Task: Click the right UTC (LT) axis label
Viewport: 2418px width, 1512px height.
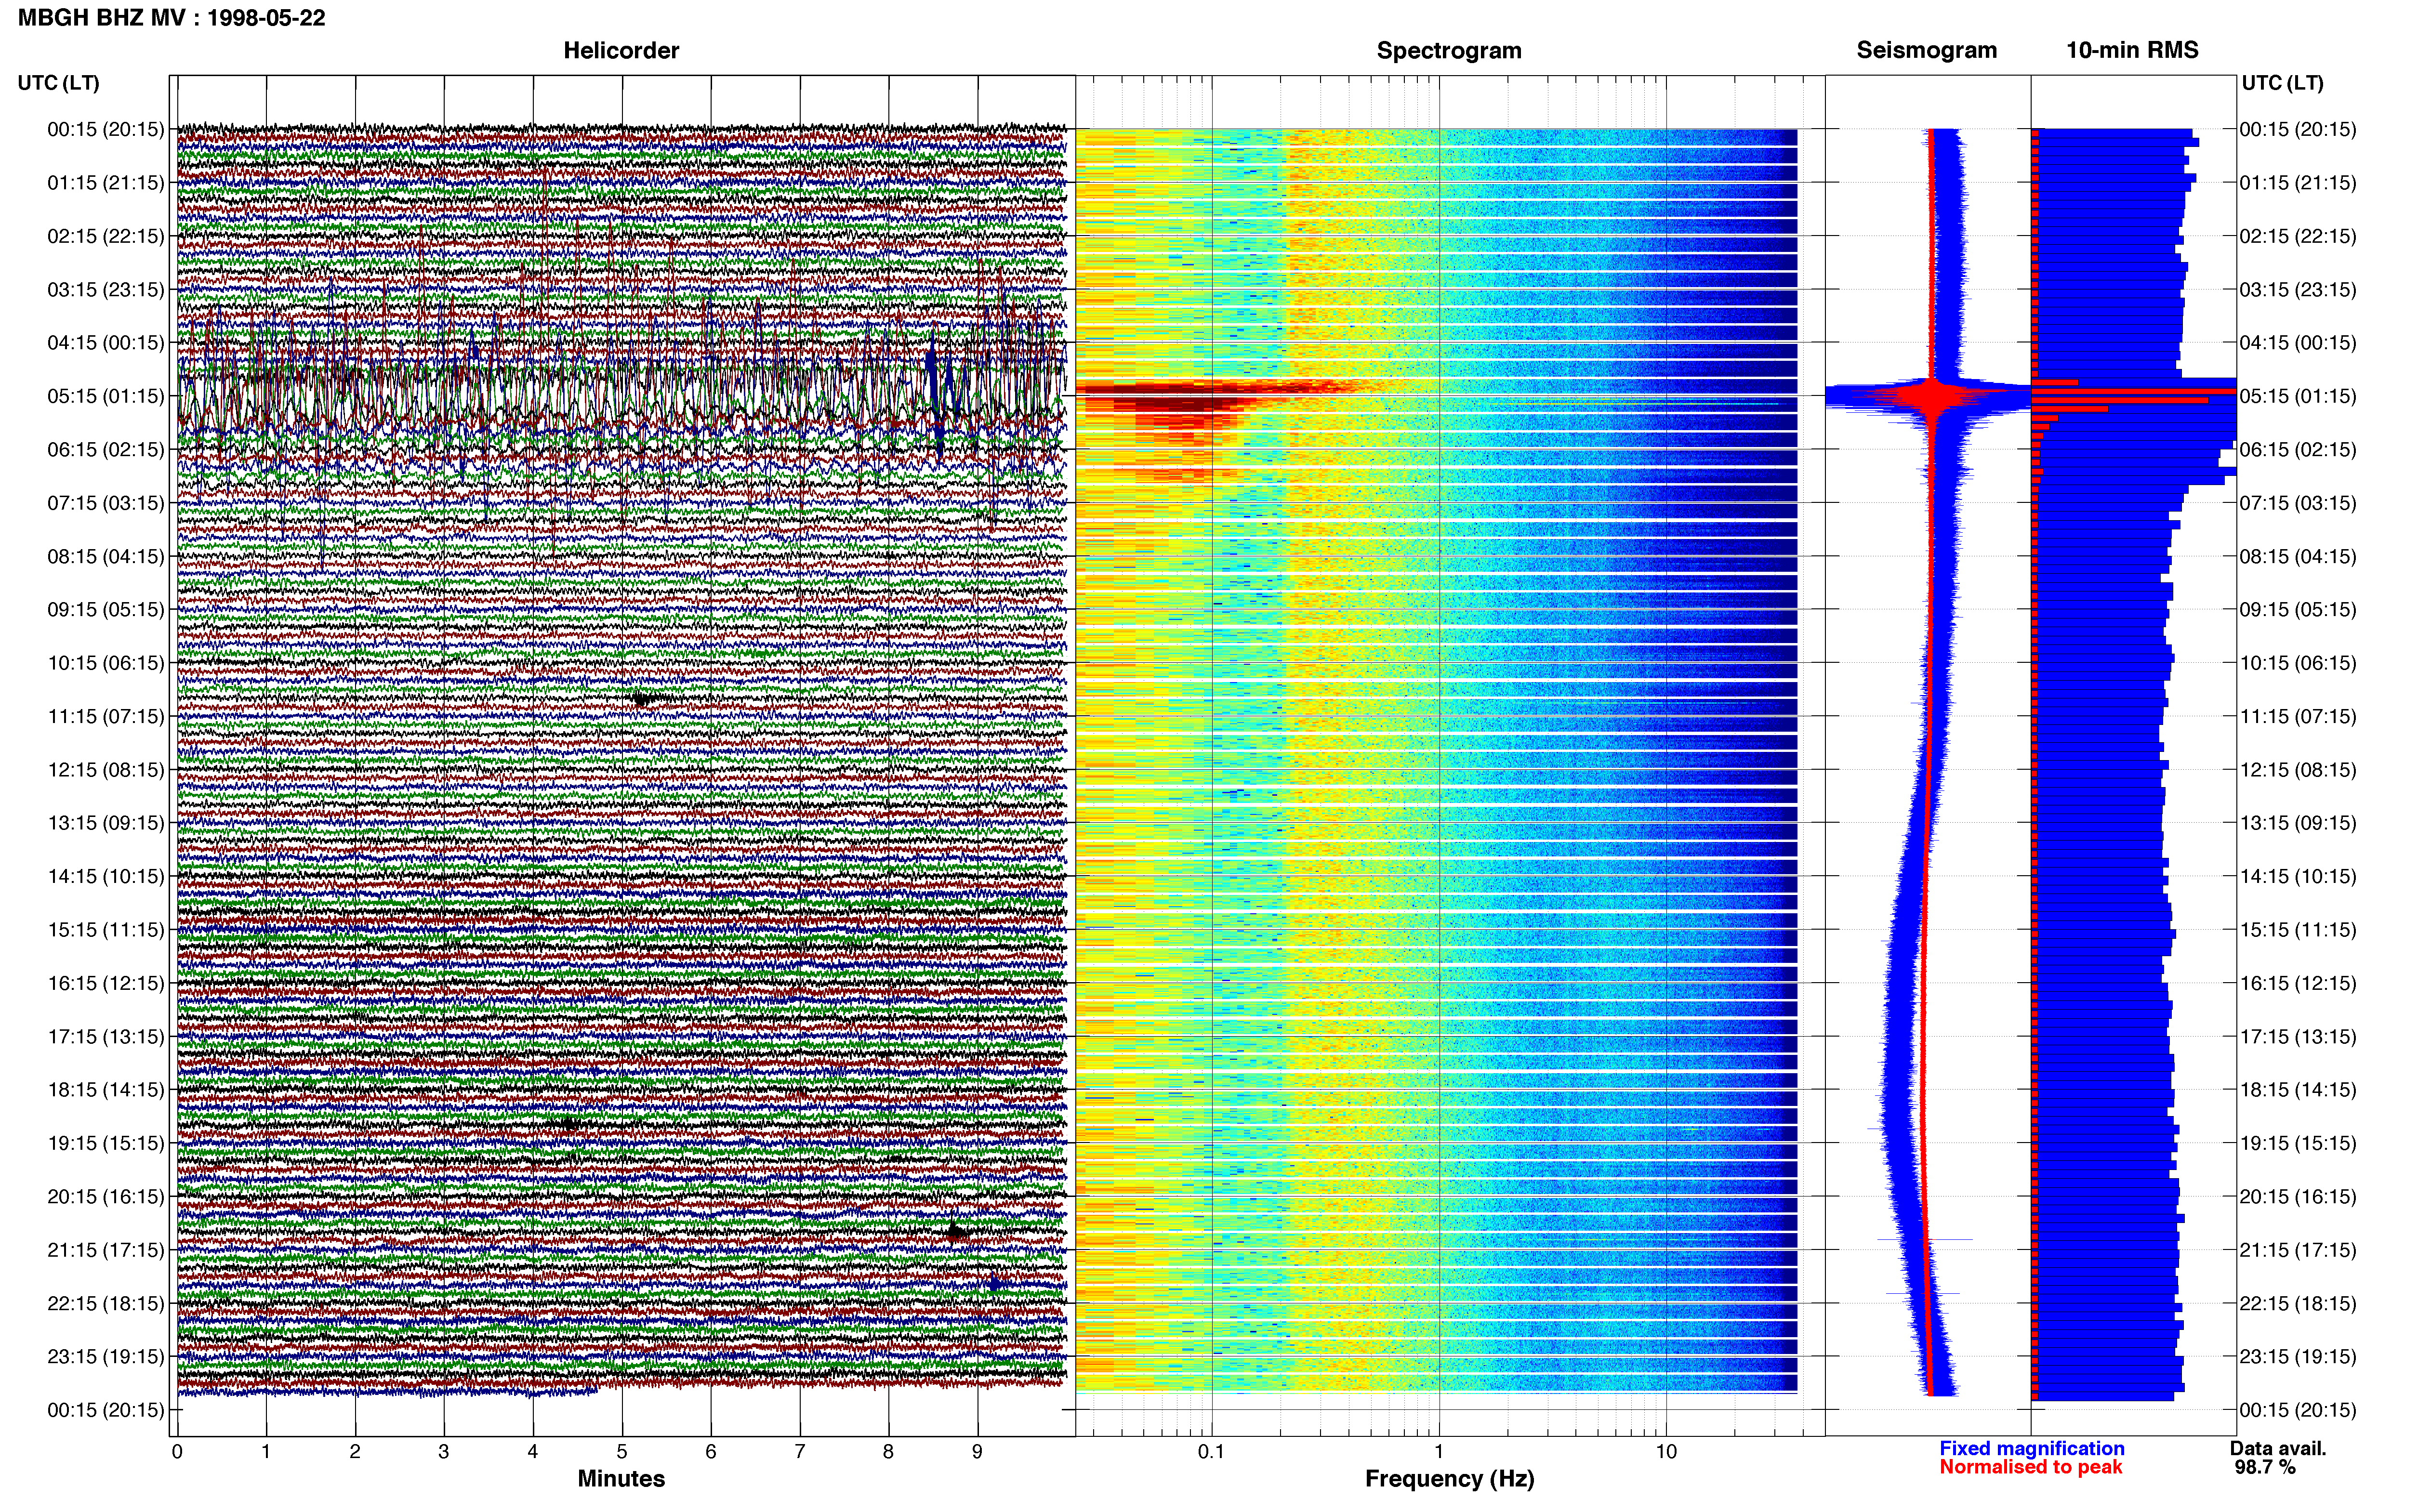Action: (2282, 83)
